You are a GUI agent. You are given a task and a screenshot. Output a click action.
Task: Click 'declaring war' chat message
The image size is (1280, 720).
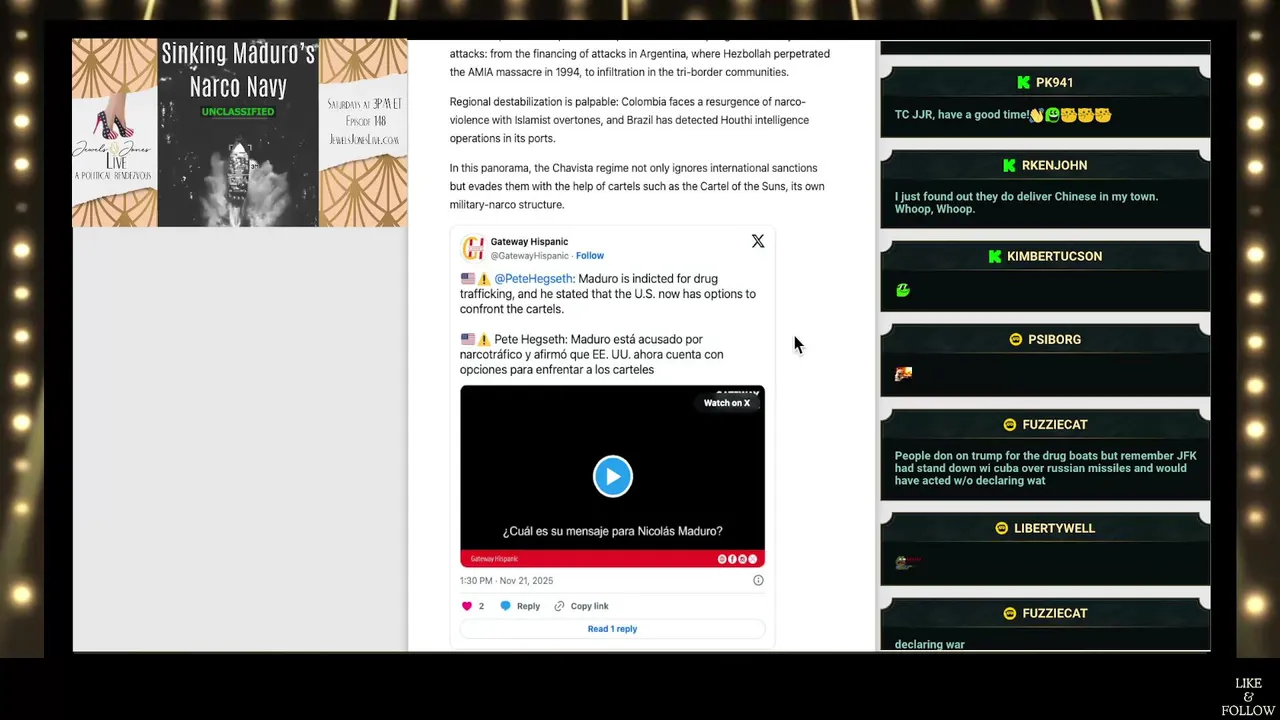(930, 645)
